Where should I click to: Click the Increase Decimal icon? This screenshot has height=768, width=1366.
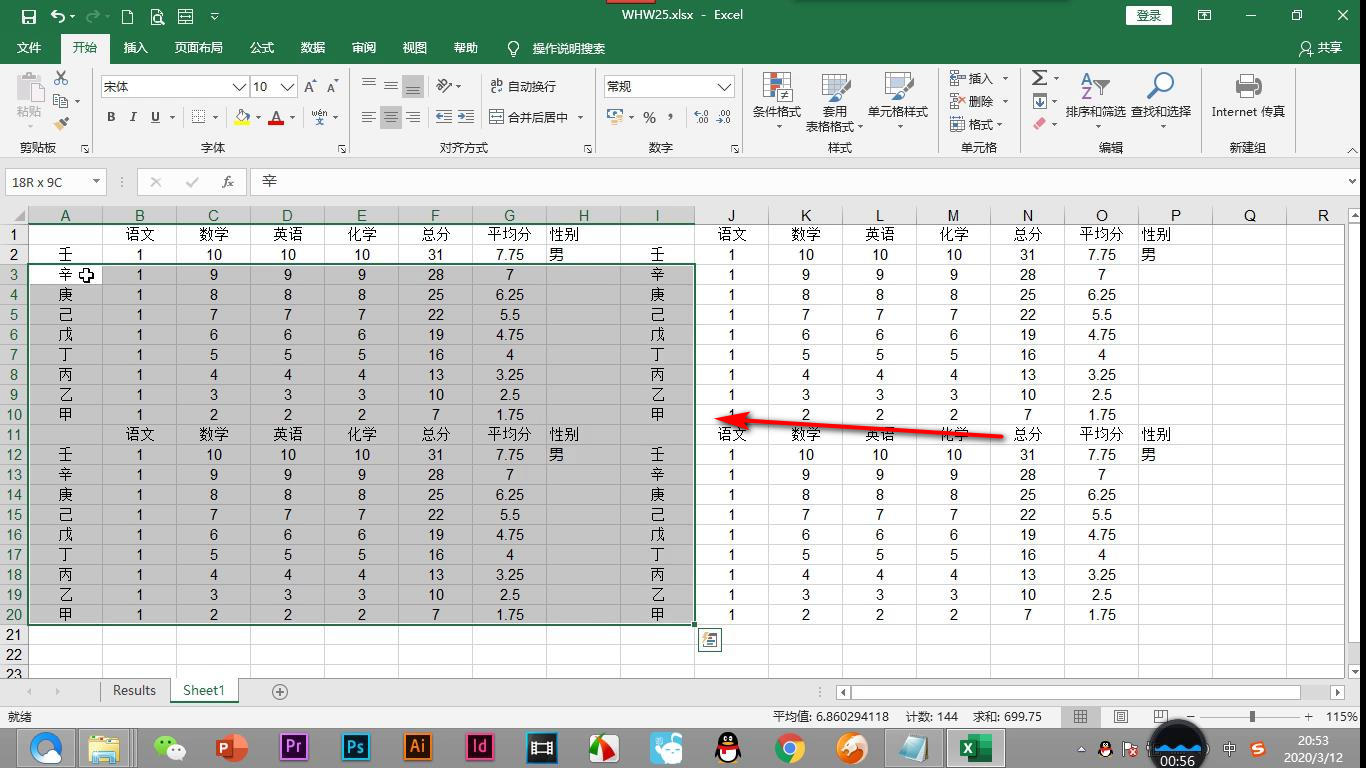(701, 117)
